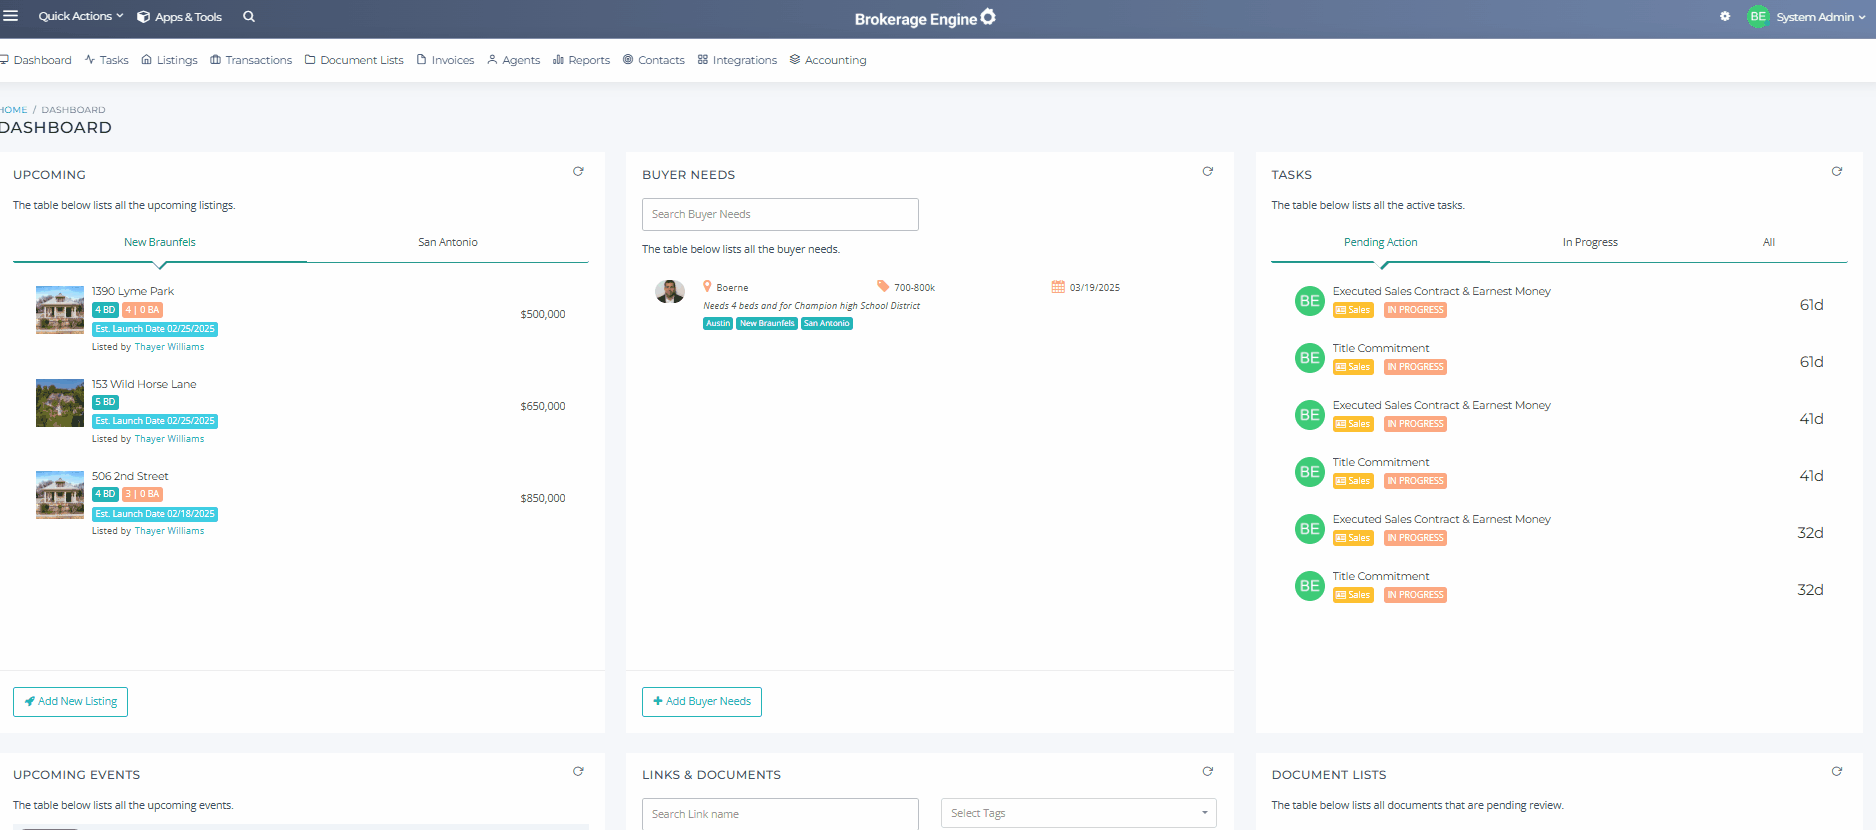Click the BE user avatar in header
The width and height of the screenshot is (1876, 830).
pos(1758,16)
